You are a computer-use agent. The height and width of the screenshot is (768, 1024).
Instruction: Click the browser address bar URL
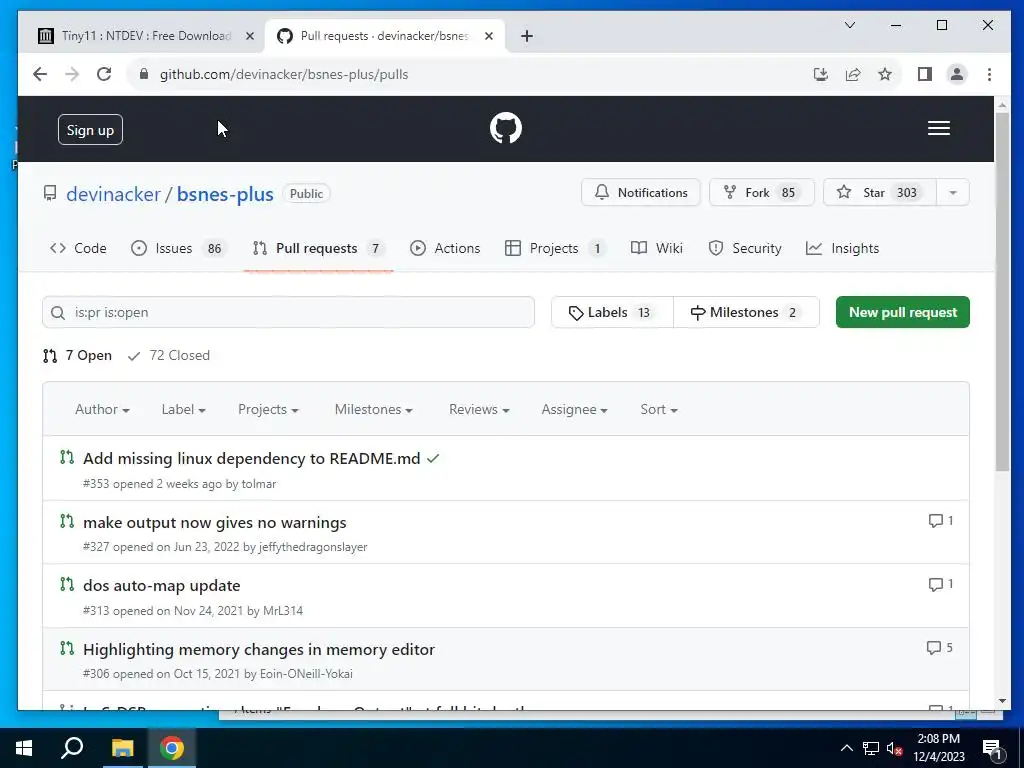tap(284, 74)
